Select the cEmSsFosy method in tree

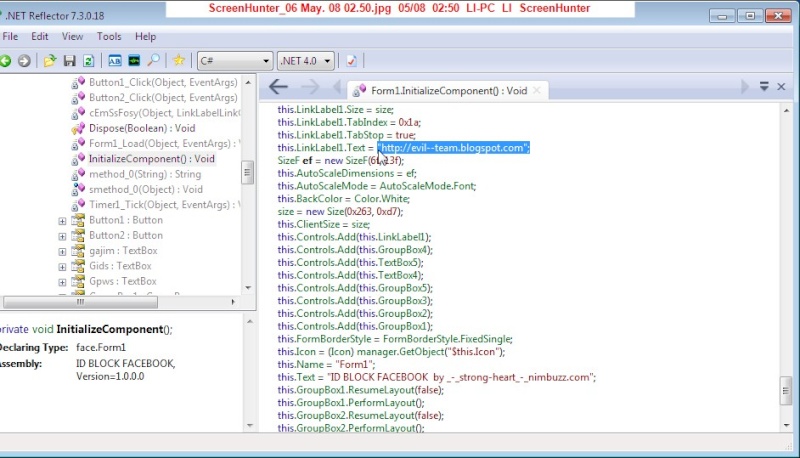pos(164,113)
